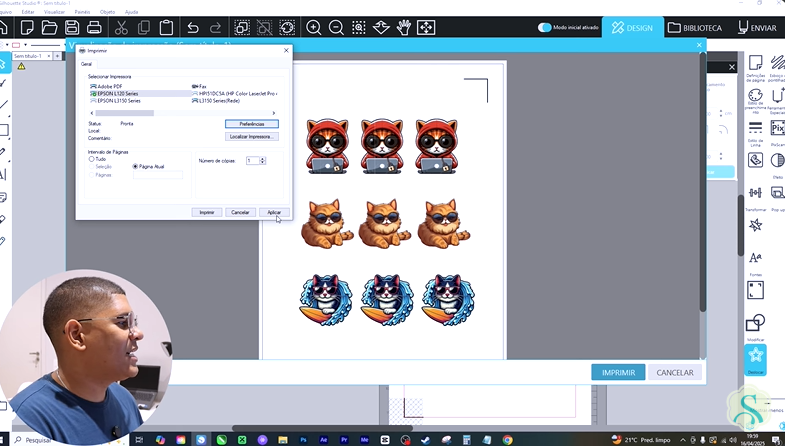Click Imprimir in the print dialog

pos(207,212)
